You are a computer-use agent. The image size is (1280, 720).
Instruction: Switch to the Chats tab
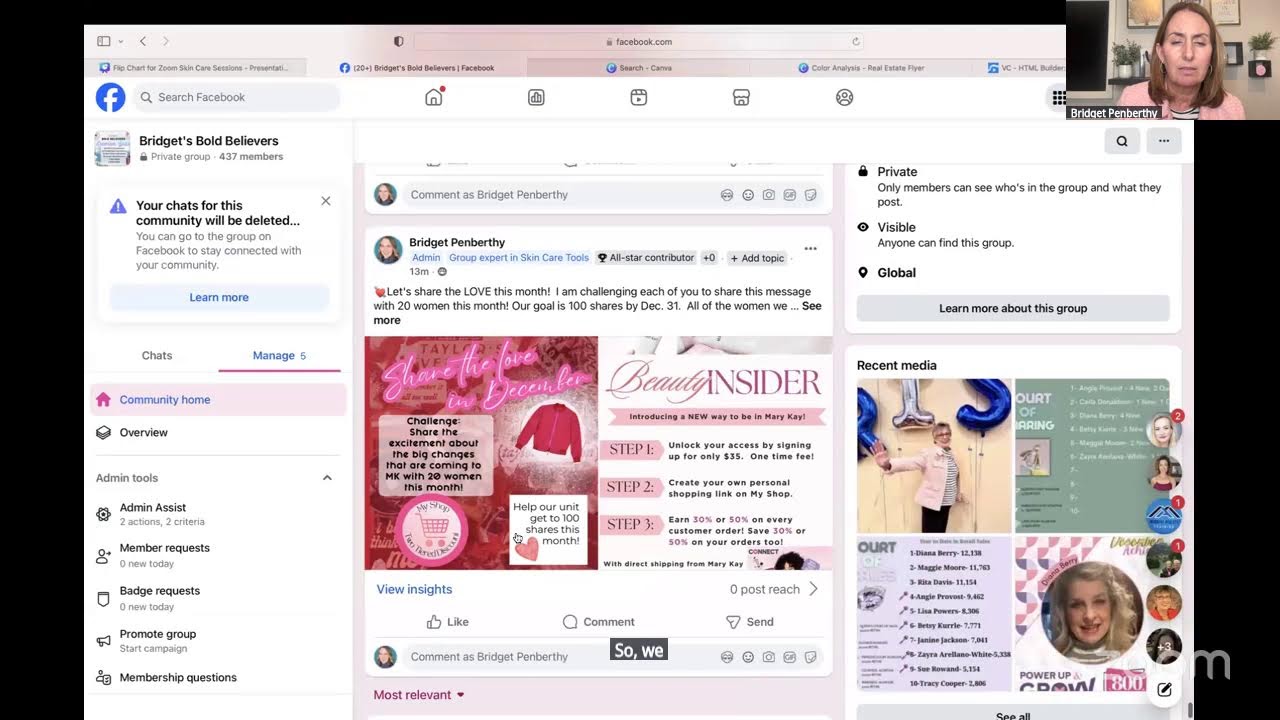[x=157, y=355]
